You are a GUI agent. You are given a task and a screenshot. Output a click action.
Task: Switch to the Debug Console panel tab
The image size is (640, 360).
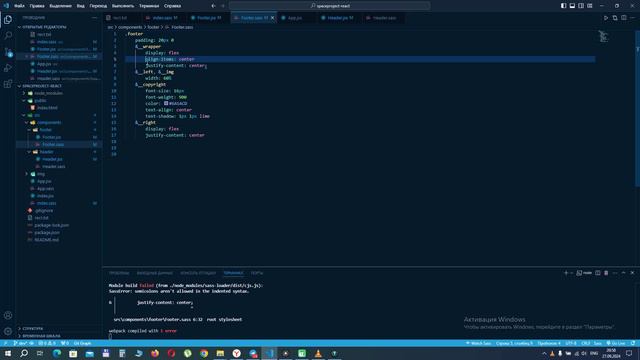(198, 273)
